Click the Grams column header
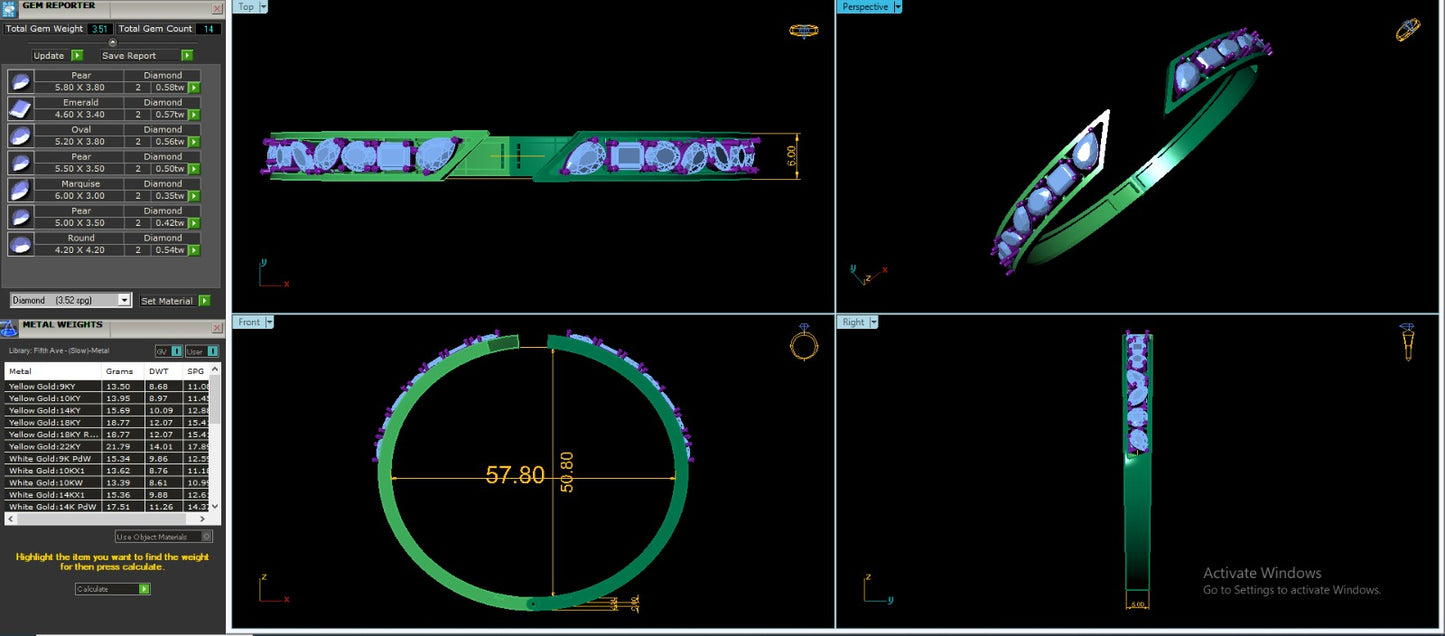 pyautogui.click(x=123, y=371)
